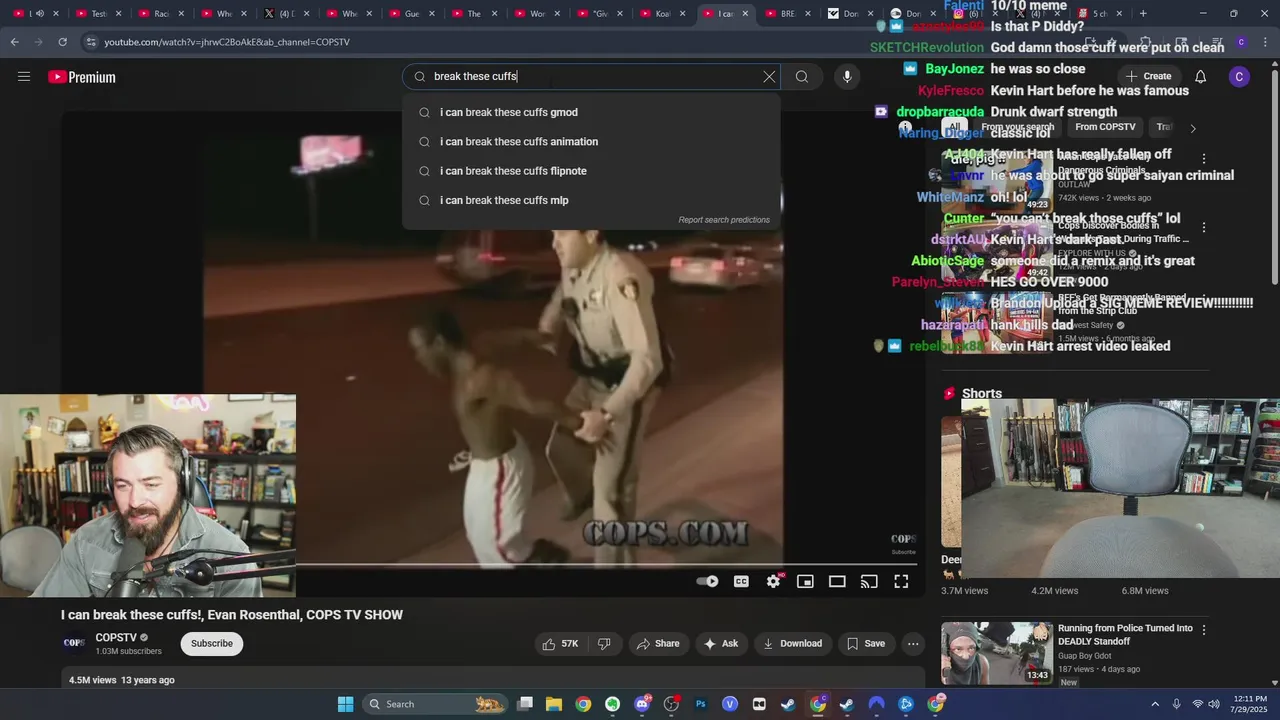Enter full screen video mode

(901, 581)
